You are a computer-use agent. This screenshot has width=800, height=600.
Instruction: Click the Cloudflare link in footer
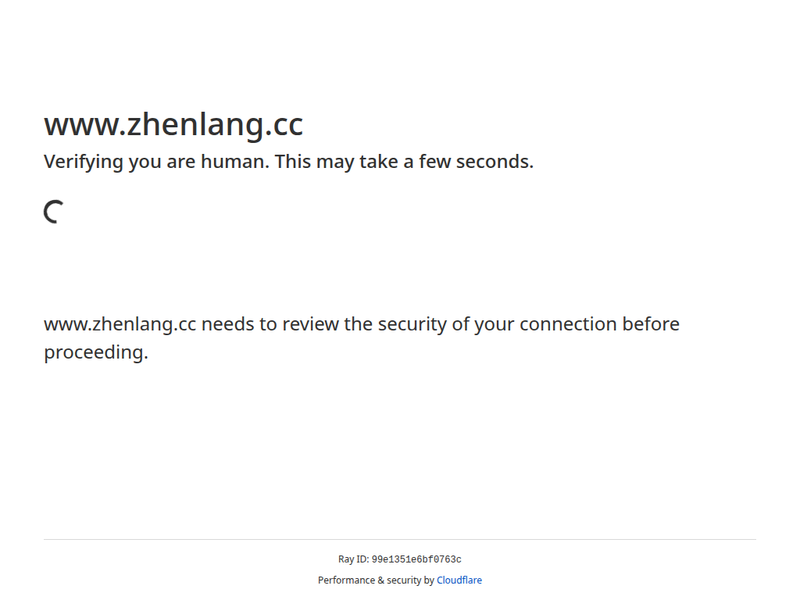coord(459,580)
